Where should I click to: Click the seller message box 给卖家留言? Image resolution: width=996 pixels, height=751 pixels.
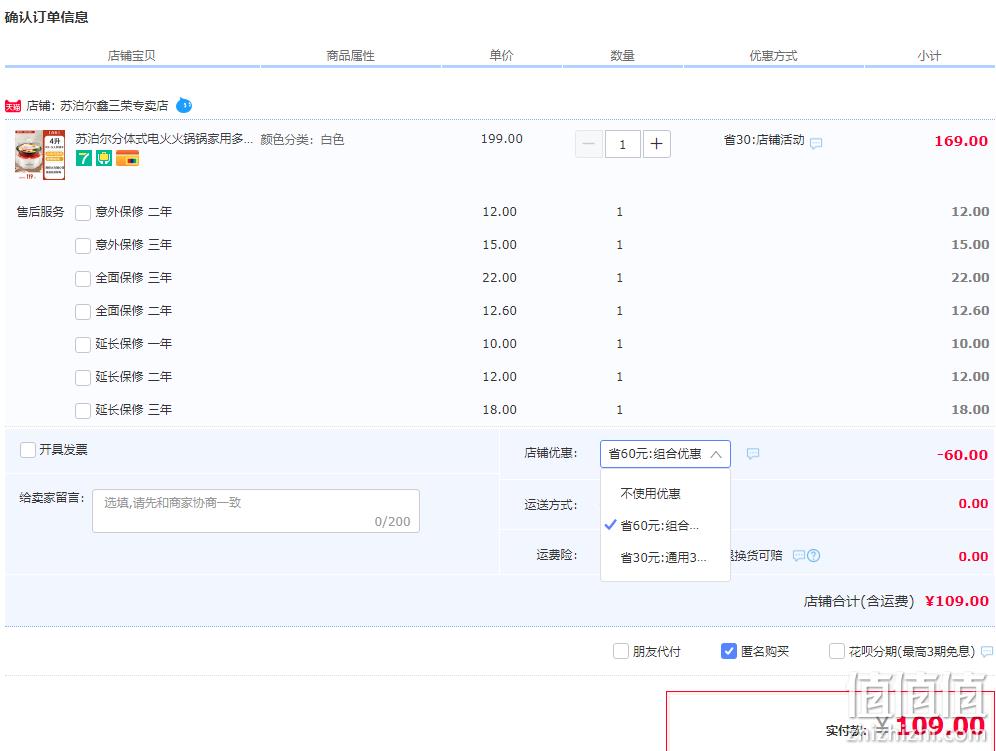click(255, 511)
